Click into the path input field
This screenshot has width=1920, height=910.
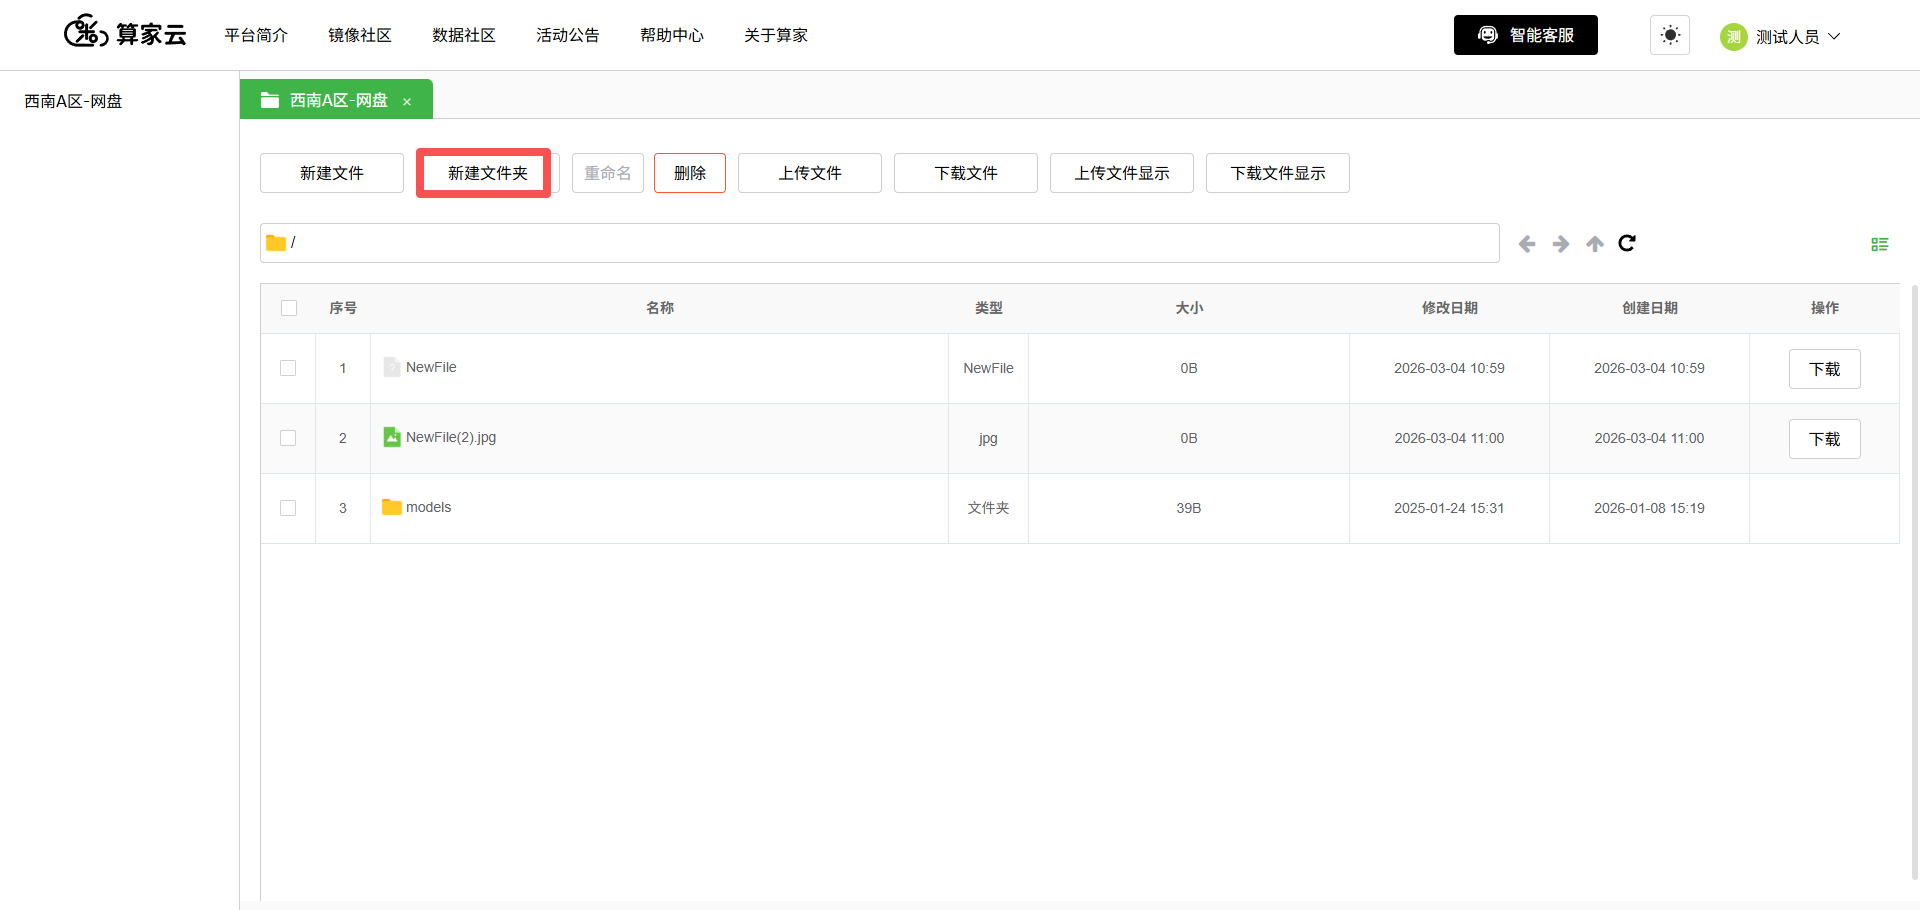[880, 243]
